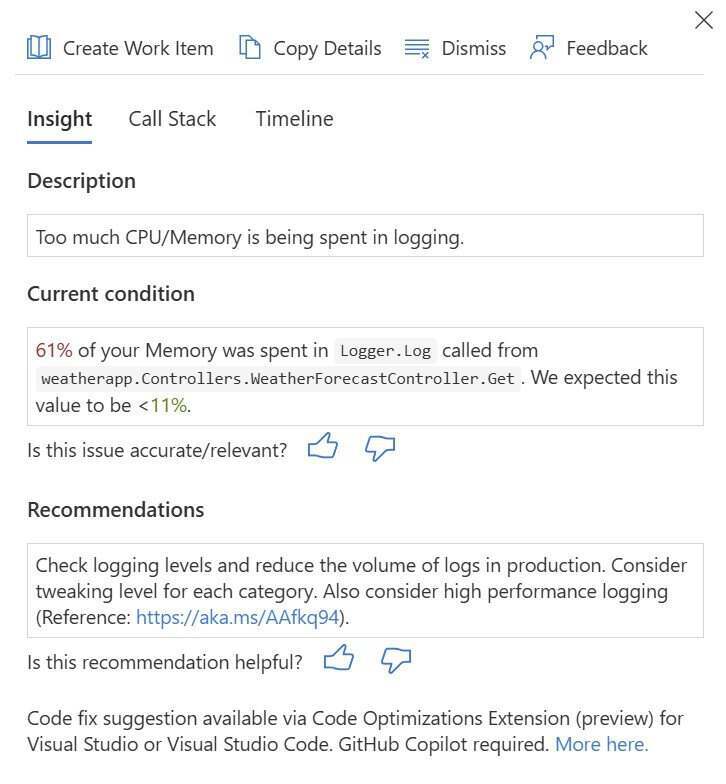Mark the recommendation unhelpful with thumbs down
726x784 pixels.
[x=397, y=660]
